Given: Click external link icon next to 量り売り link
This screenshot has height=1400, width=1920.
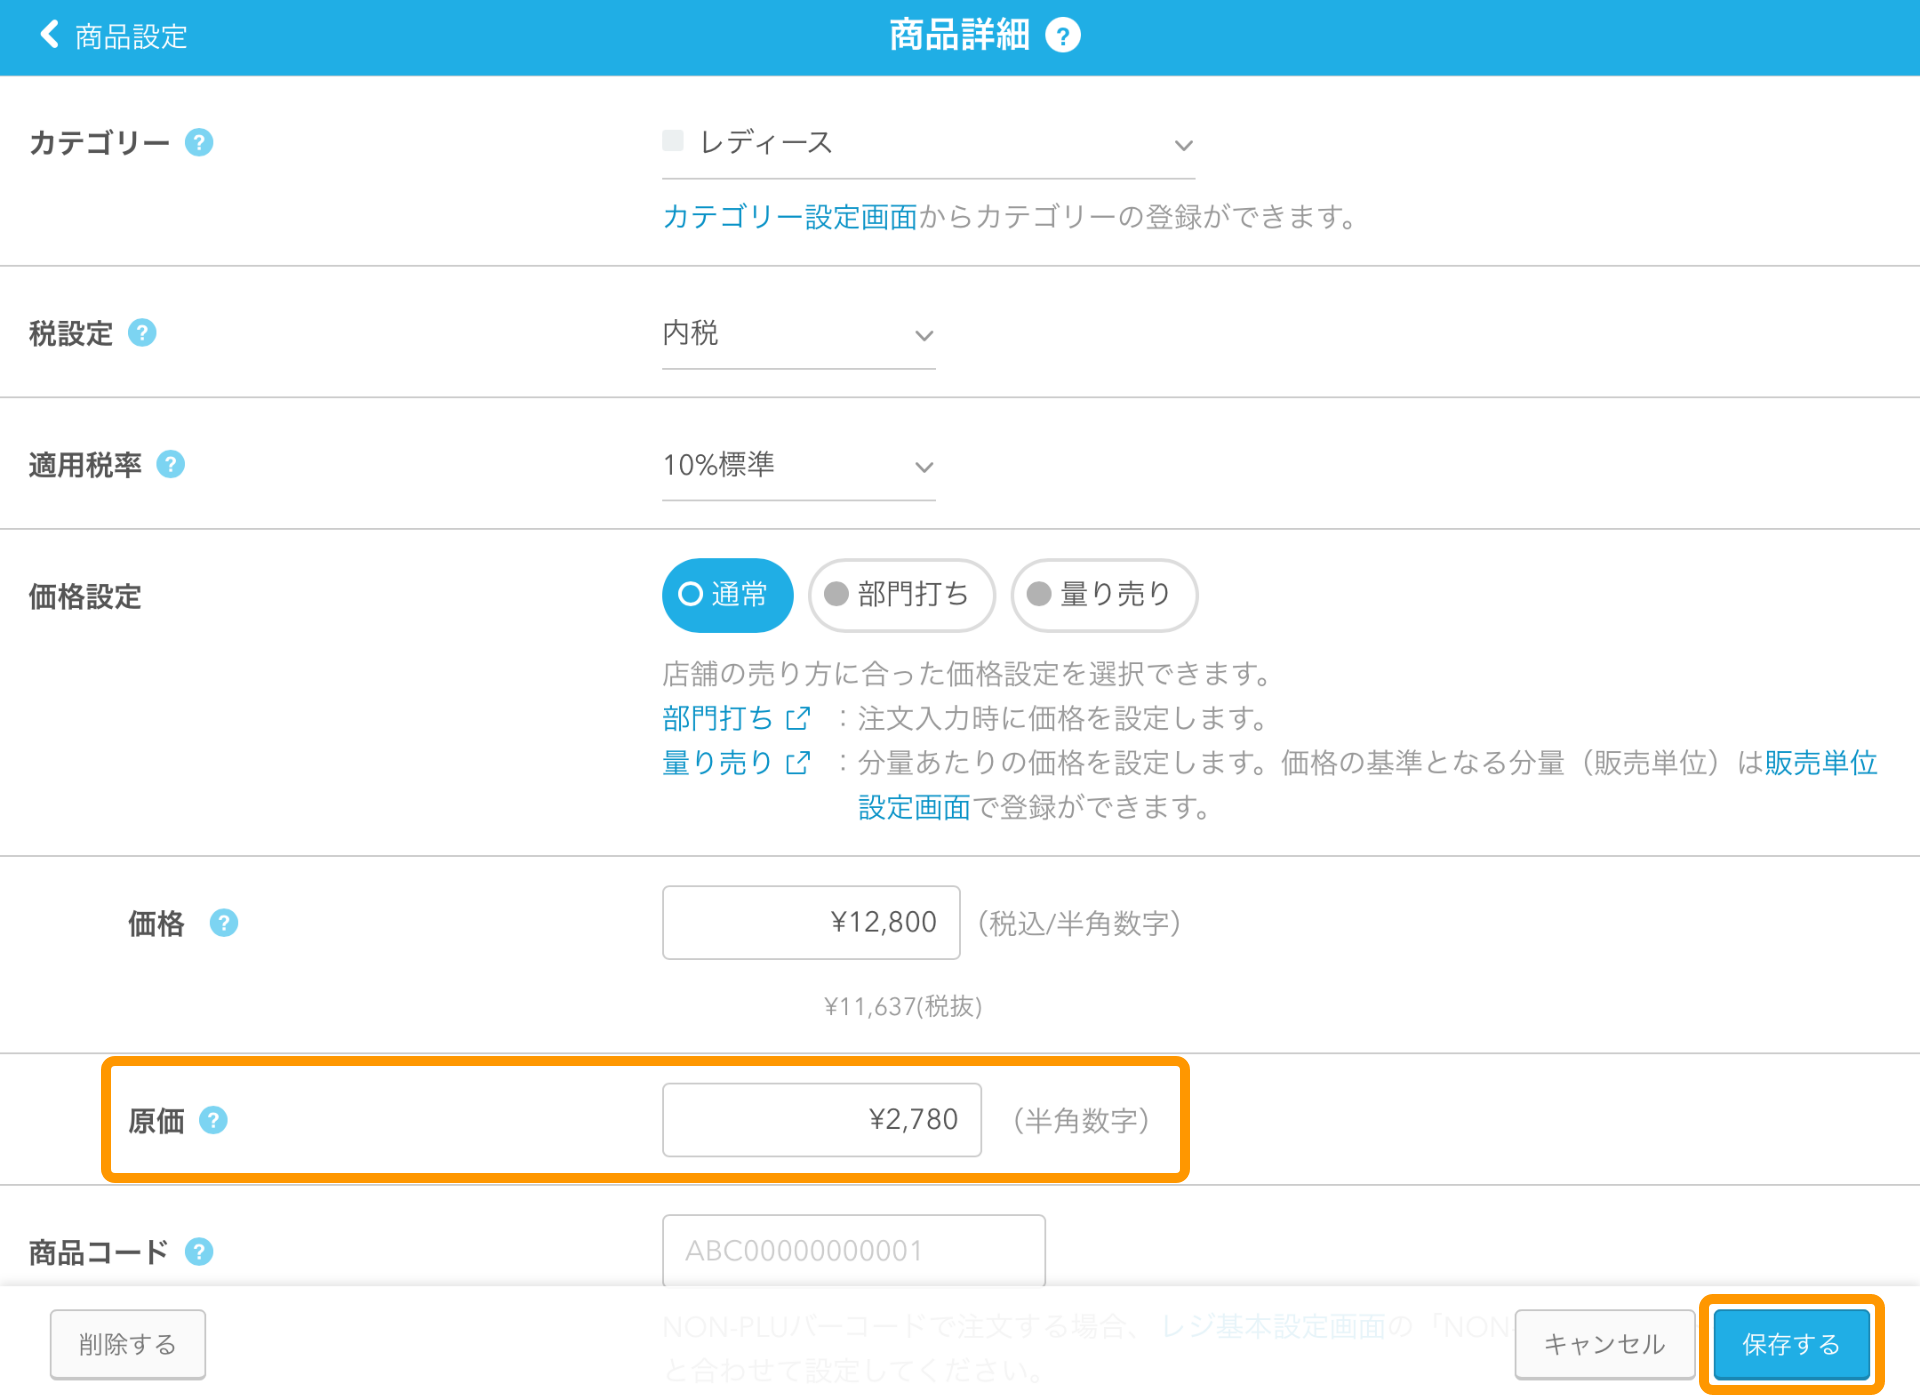Looking at the screenshot, I should point(798,764).
